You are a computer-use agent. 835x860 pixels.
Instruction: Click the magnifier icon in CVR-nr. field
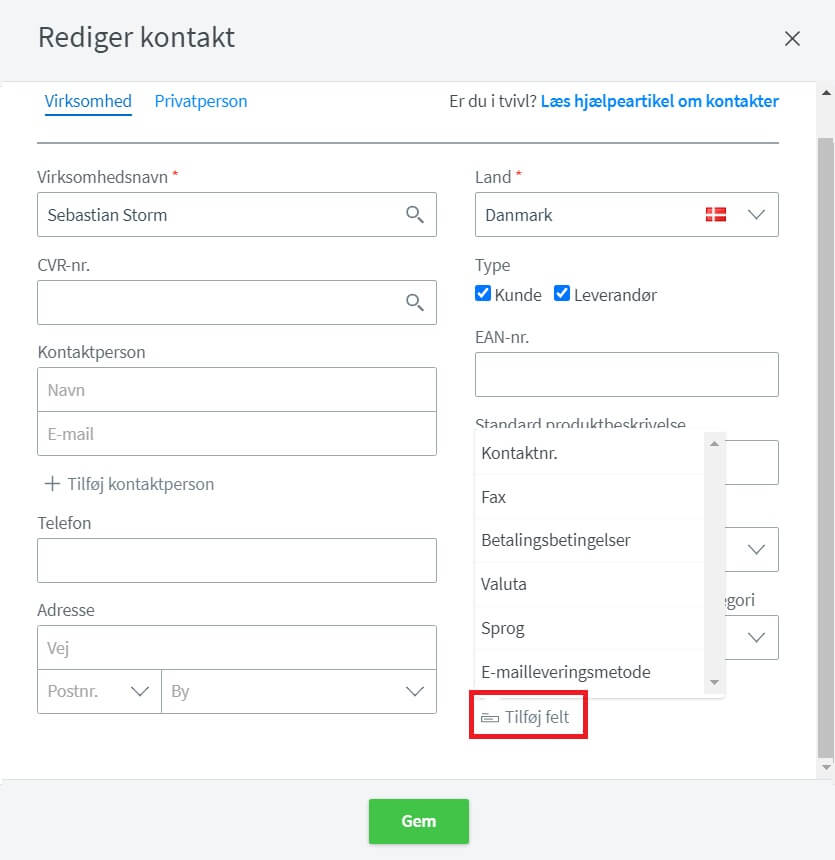(x=415, y=302)
